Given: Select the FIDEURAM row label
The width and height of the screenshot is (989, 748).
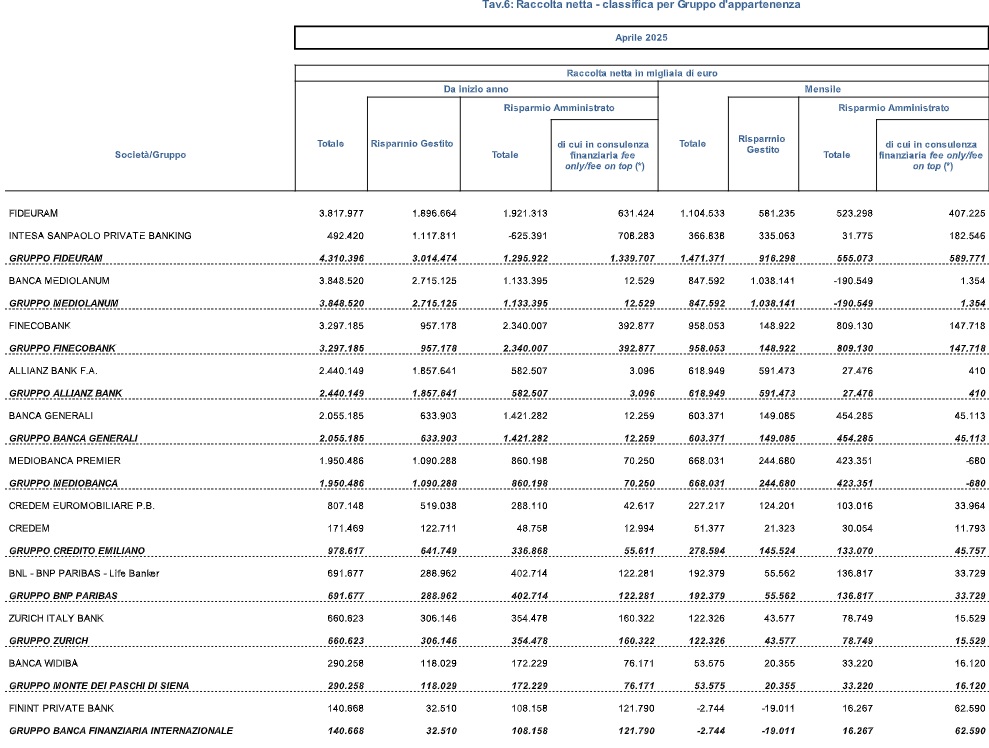Looking at the screenshot, I should [x=33, y=213].
